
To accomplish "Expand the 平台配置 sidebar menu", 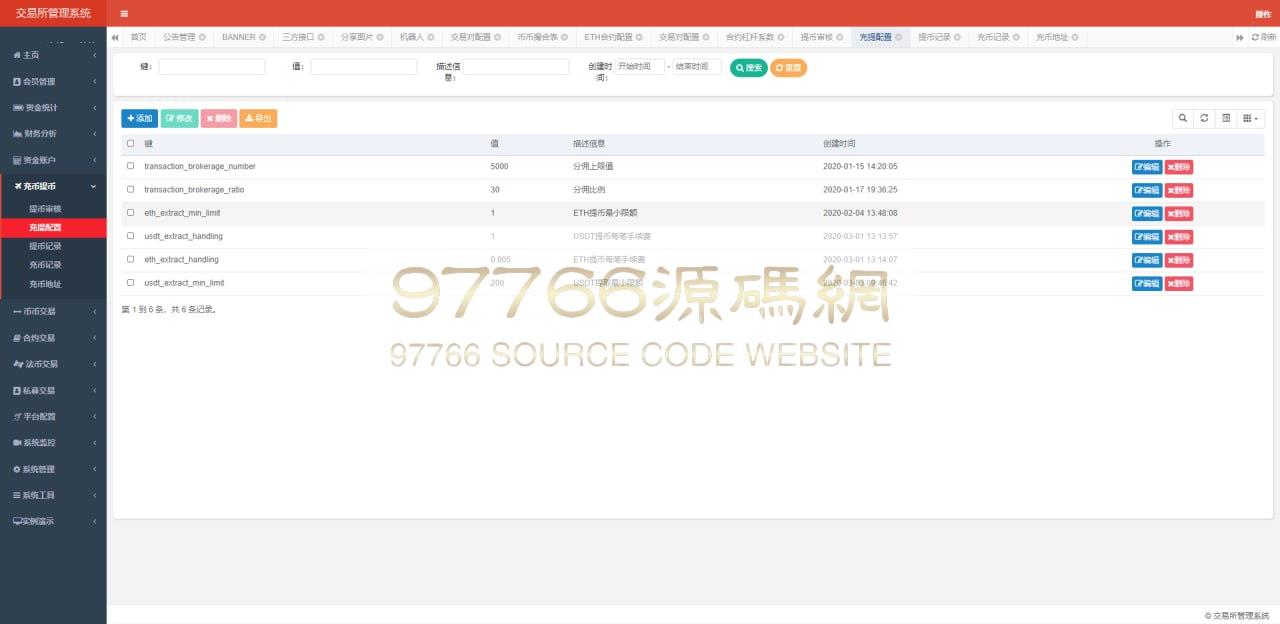I will (53, 416).
